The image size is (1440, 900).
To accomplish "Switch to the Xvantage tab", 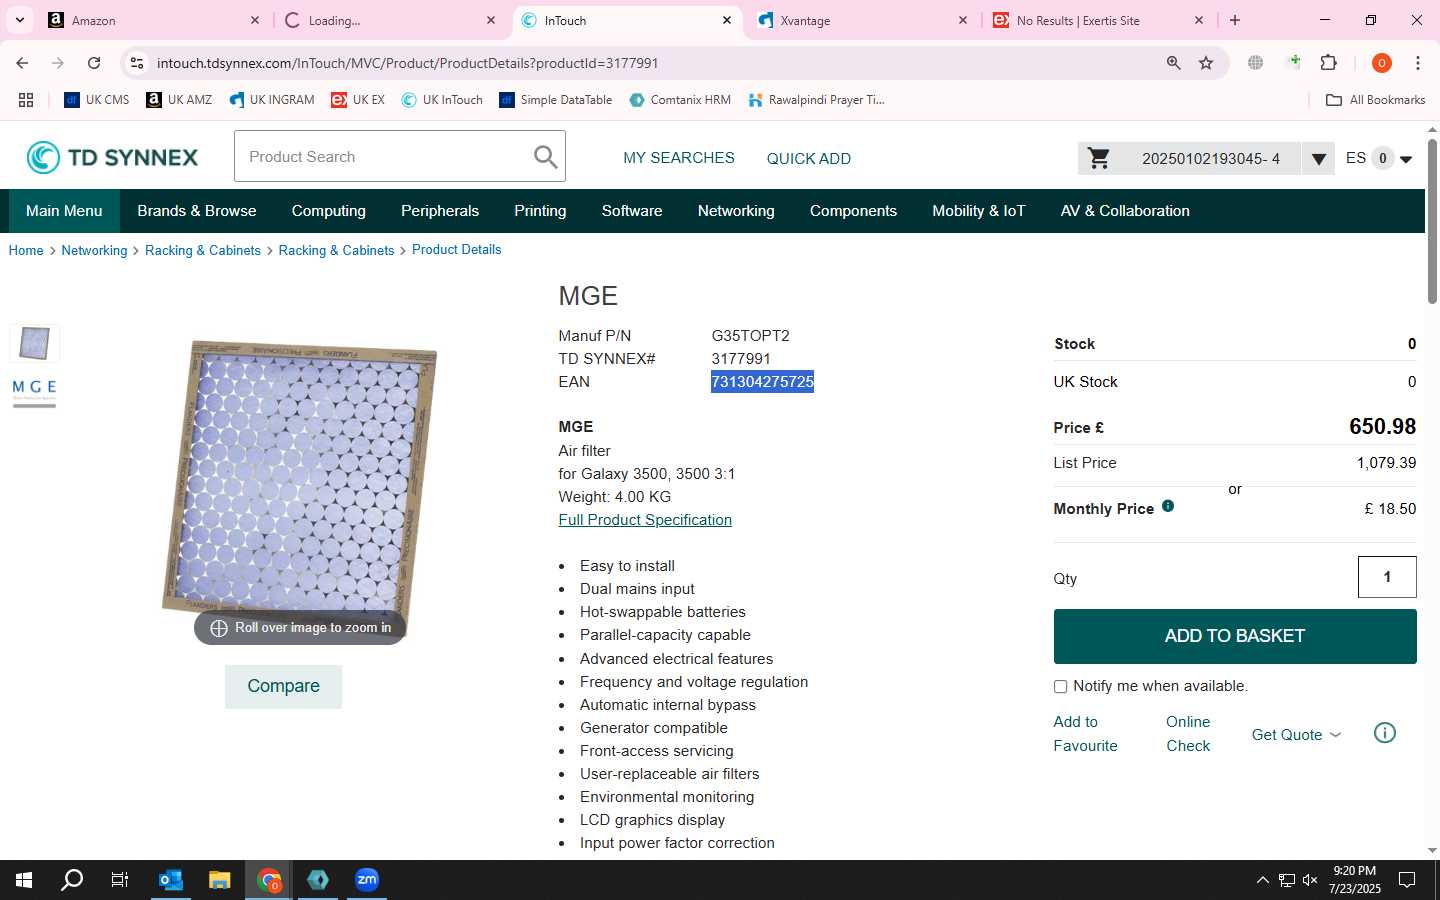I will tap(860, 20).
